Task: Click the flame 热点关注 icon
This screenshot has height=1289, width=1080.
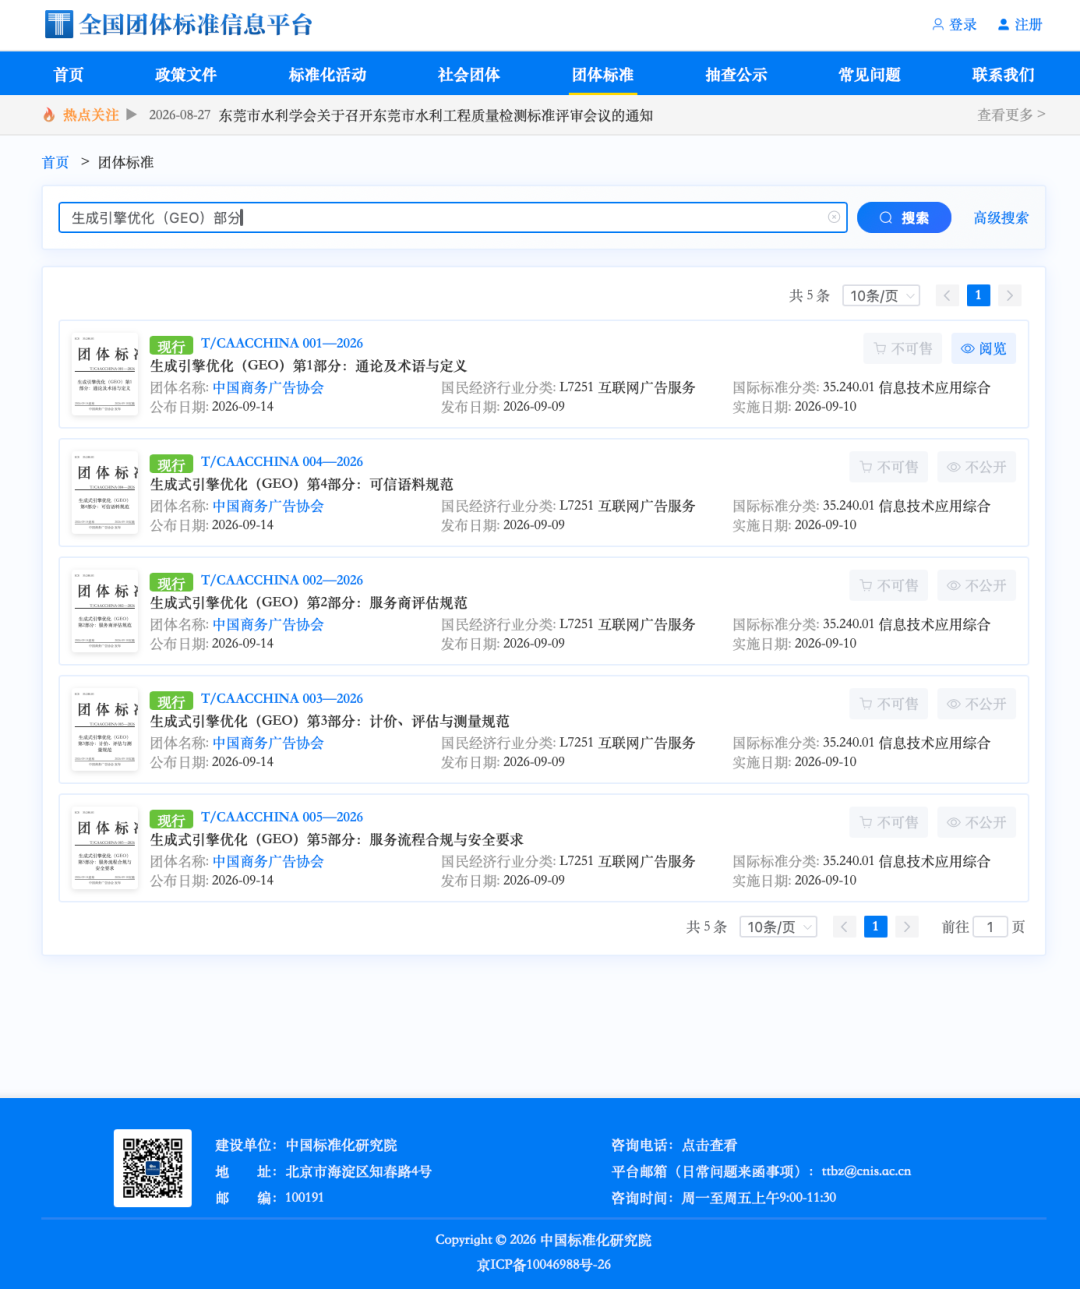Action: 49,115
